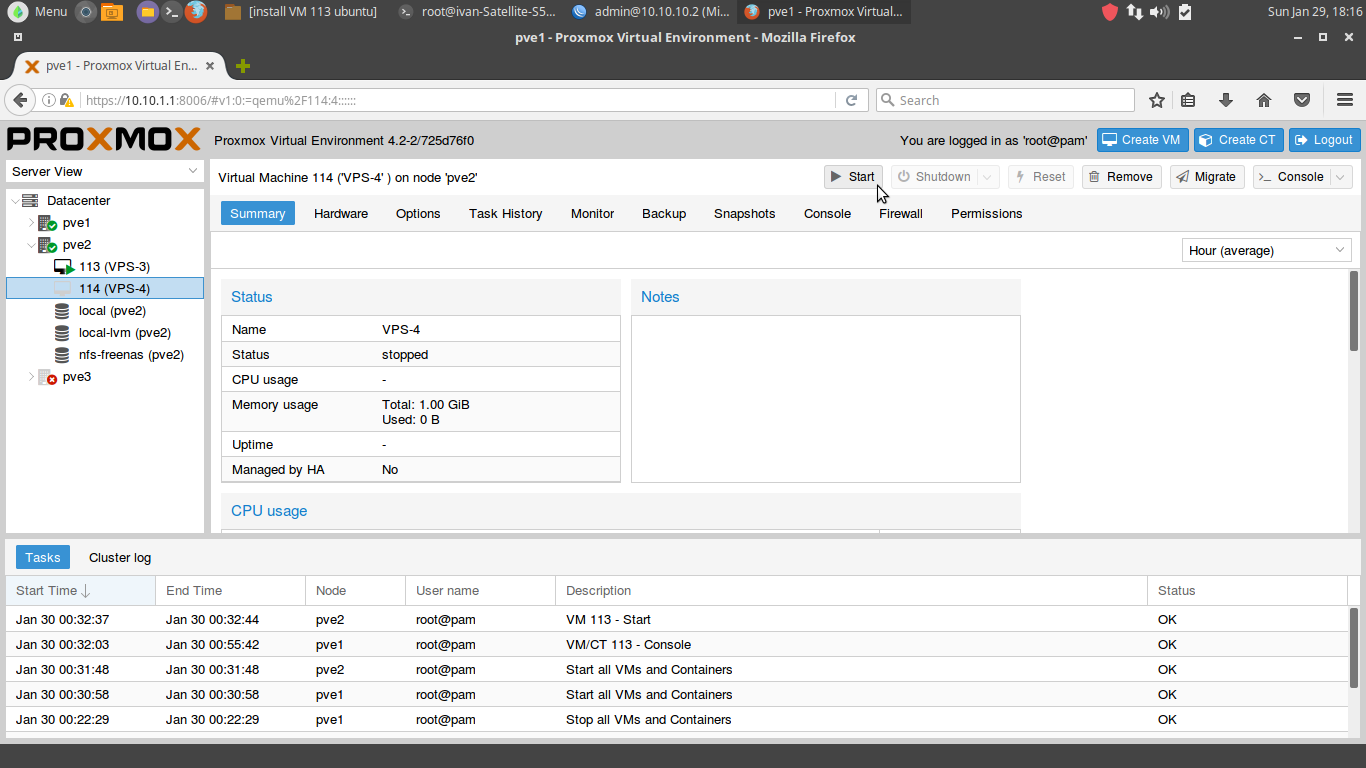This screenshot has width=1366, height=768.
Task: Bookmark this page with the star icon
Action: coord(1157,100)
